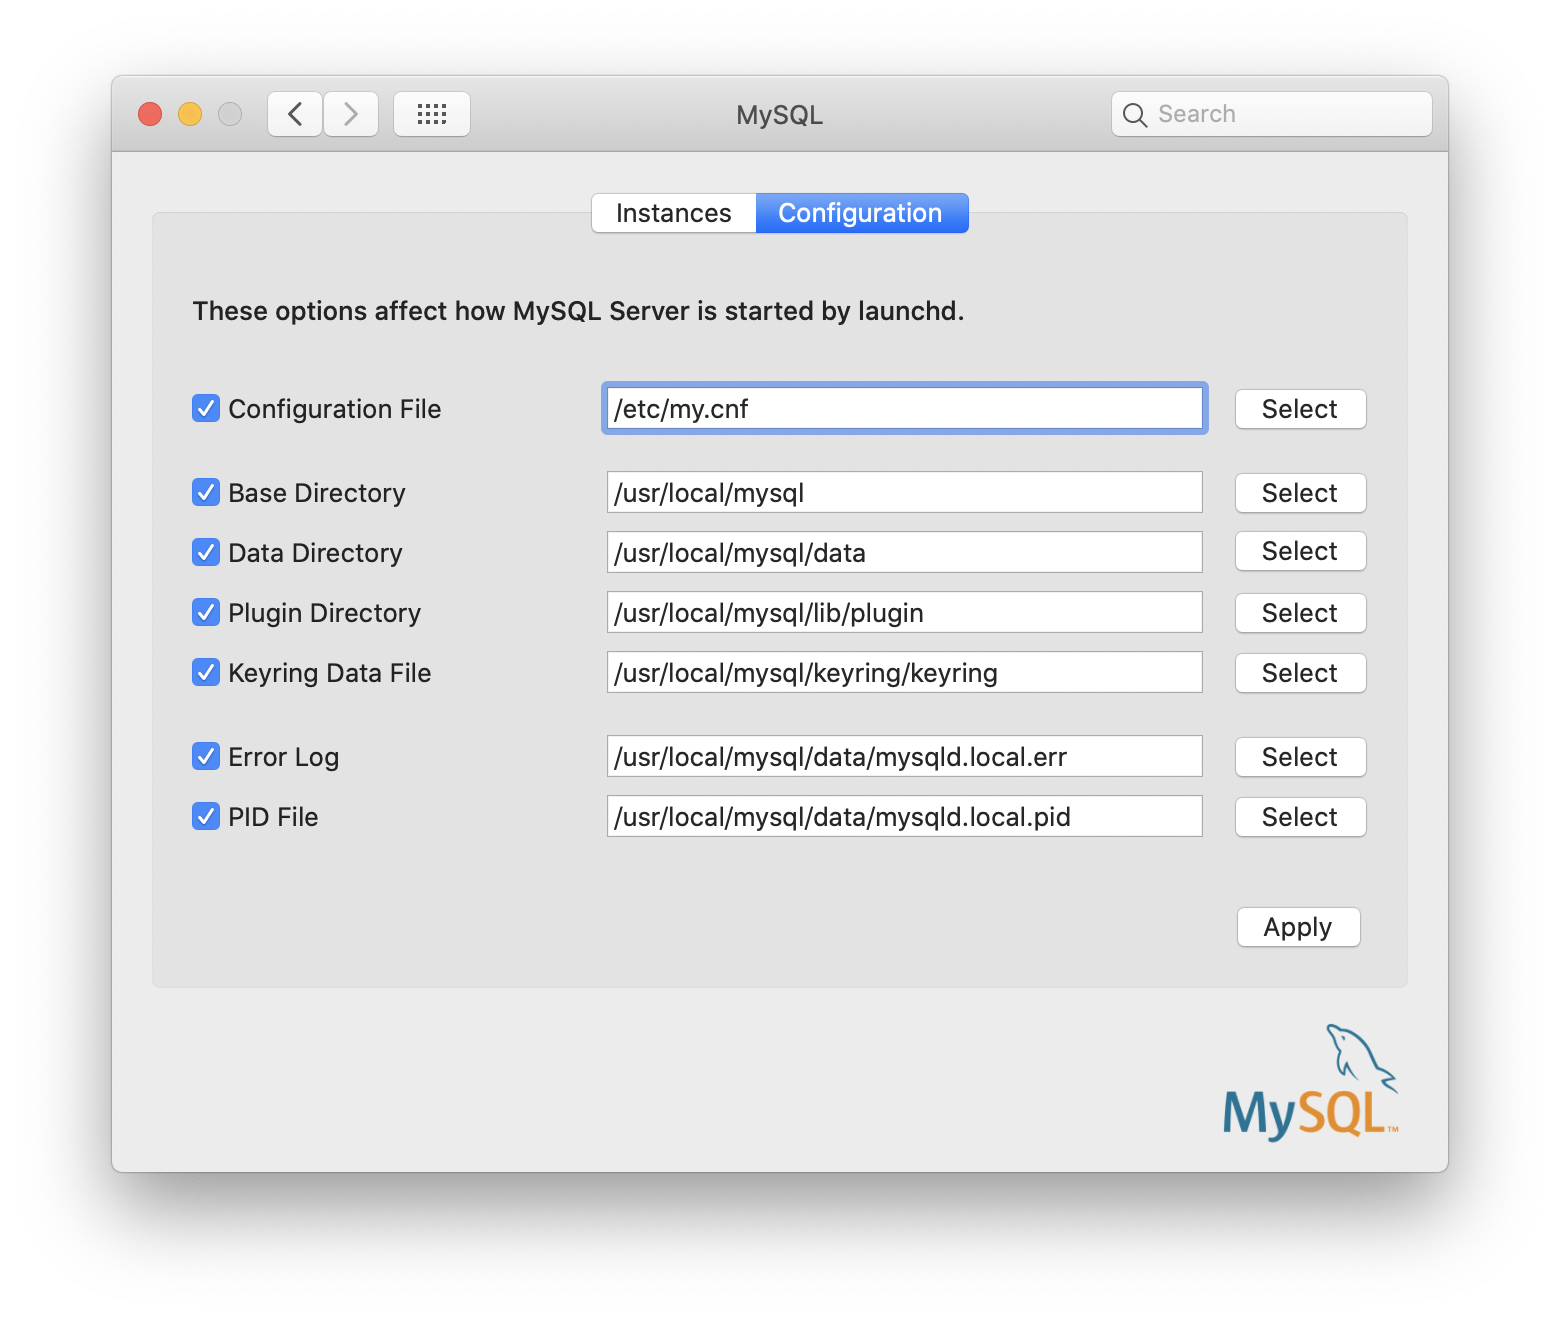The width and height of the screenshot is (1560, 1320).
Task: Go forward with the right chevron button
Action: [x=351, y=114]
